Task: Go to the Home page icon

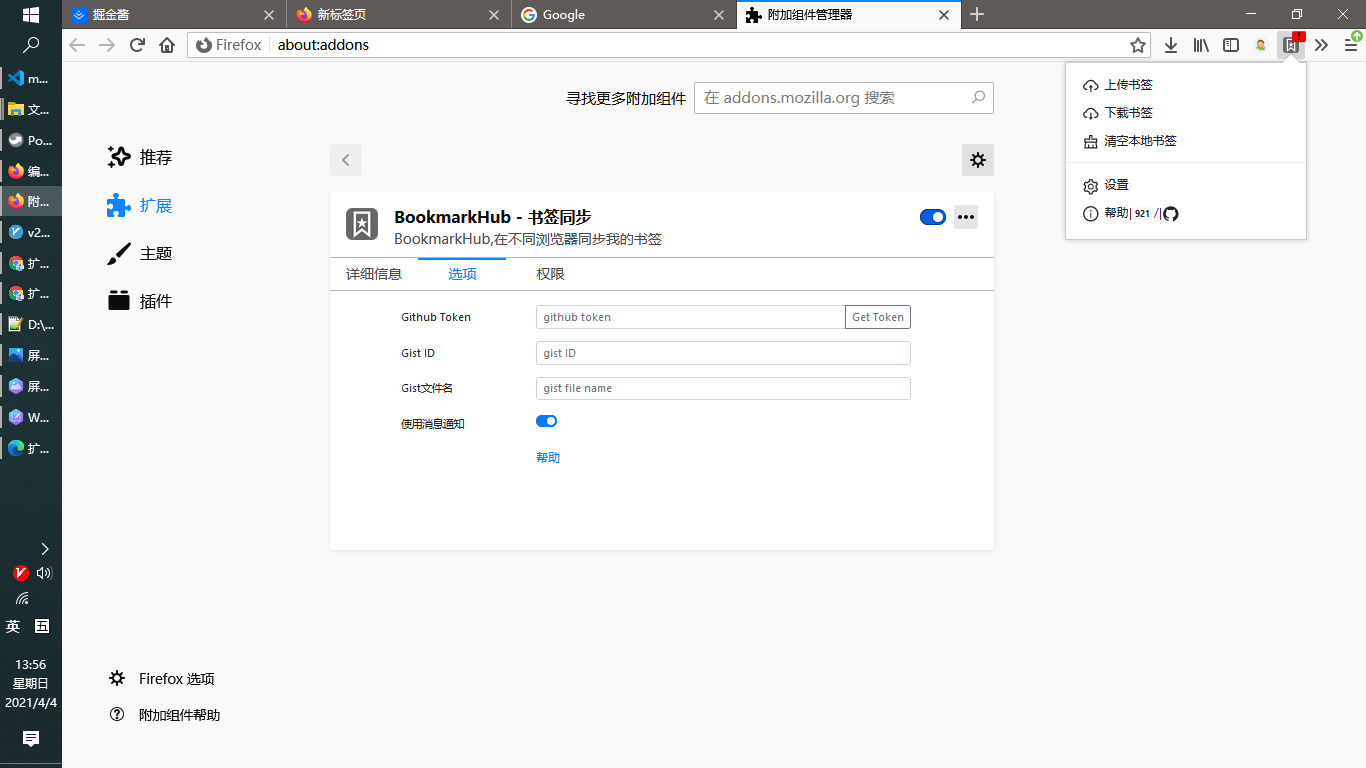Action: tap(168, 45)
